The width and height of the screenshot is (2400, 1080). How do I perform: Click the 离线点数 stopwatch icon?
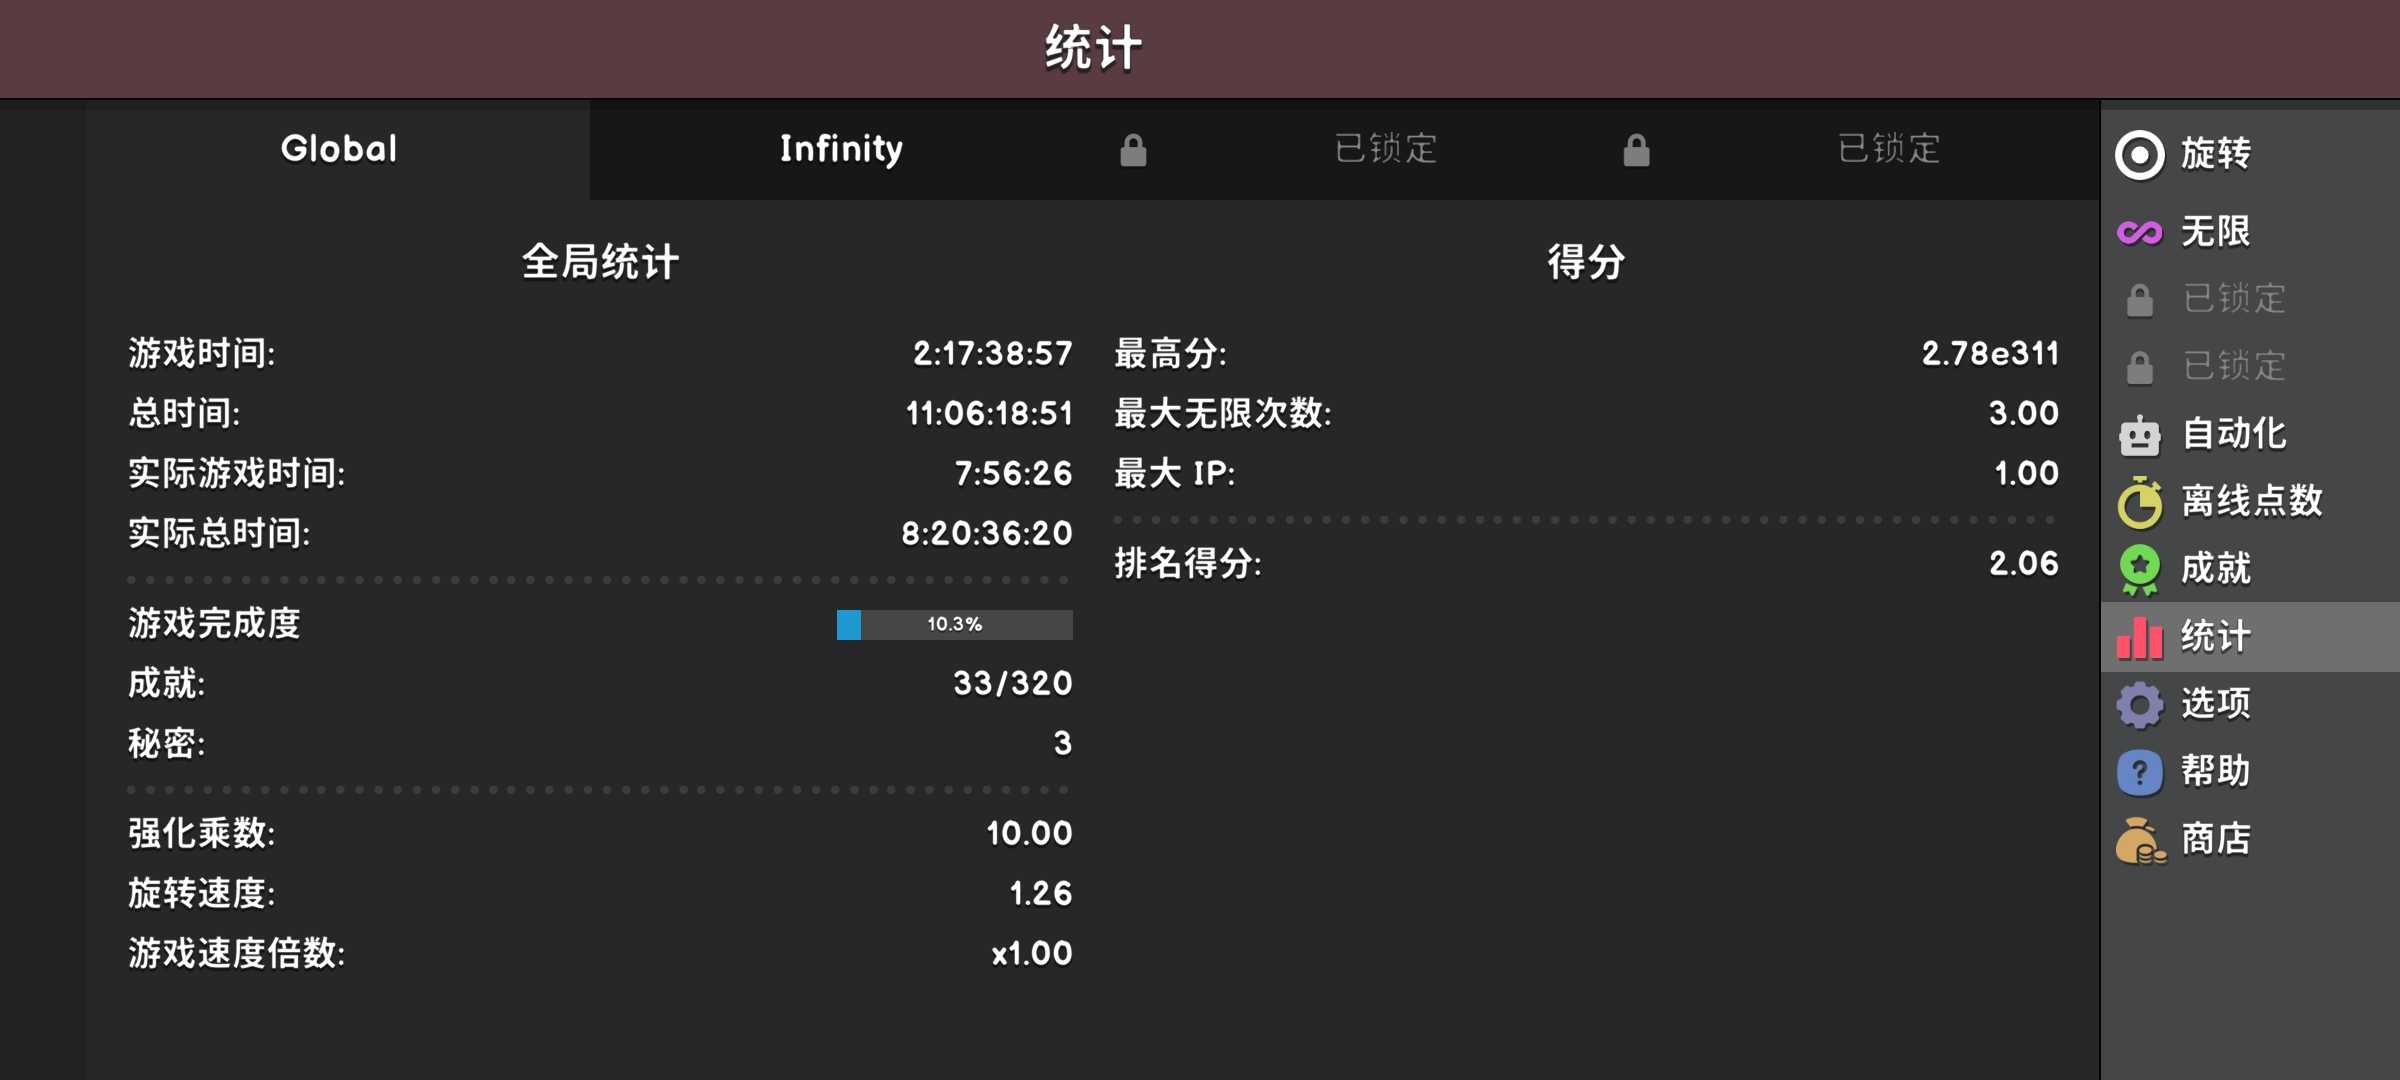coord(2140,502)
